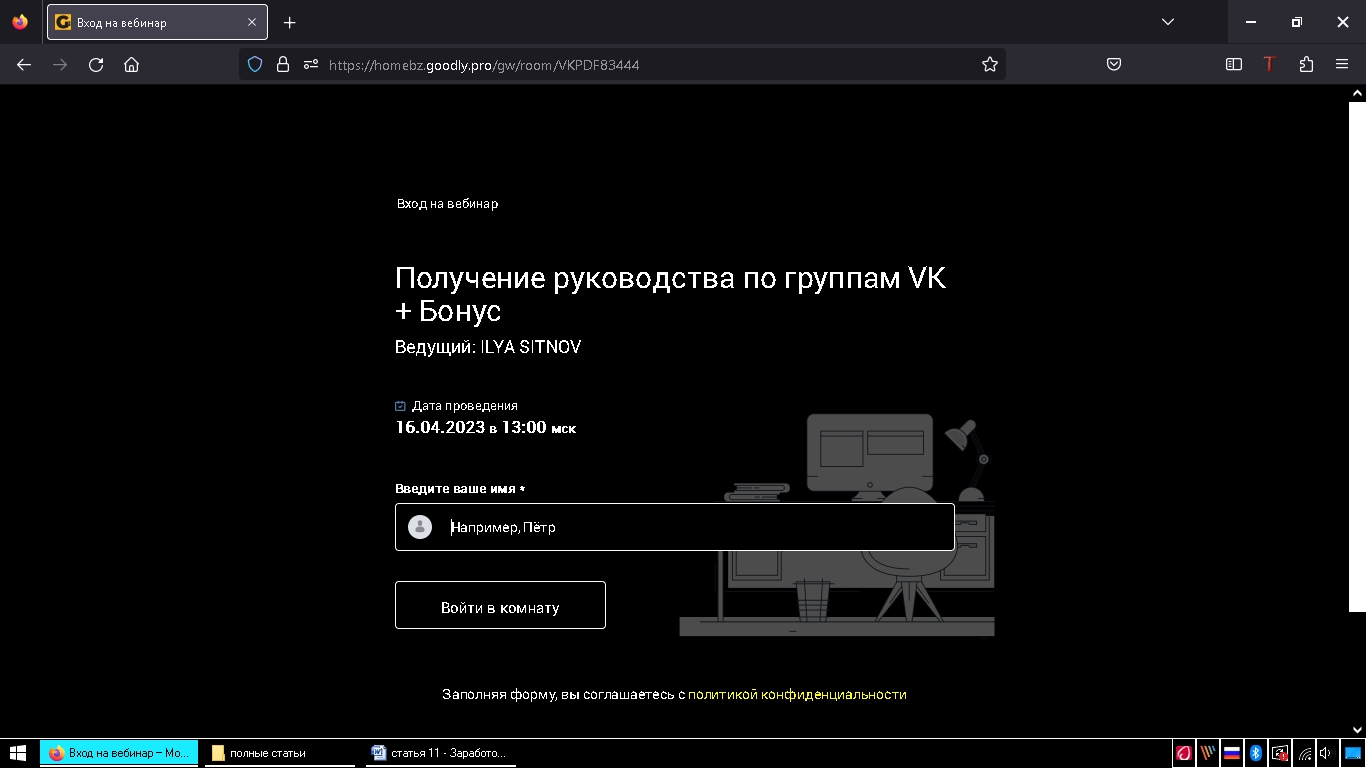Open the browser home page icon
This screenshot has height=768, width=1366.
[131, 65]
